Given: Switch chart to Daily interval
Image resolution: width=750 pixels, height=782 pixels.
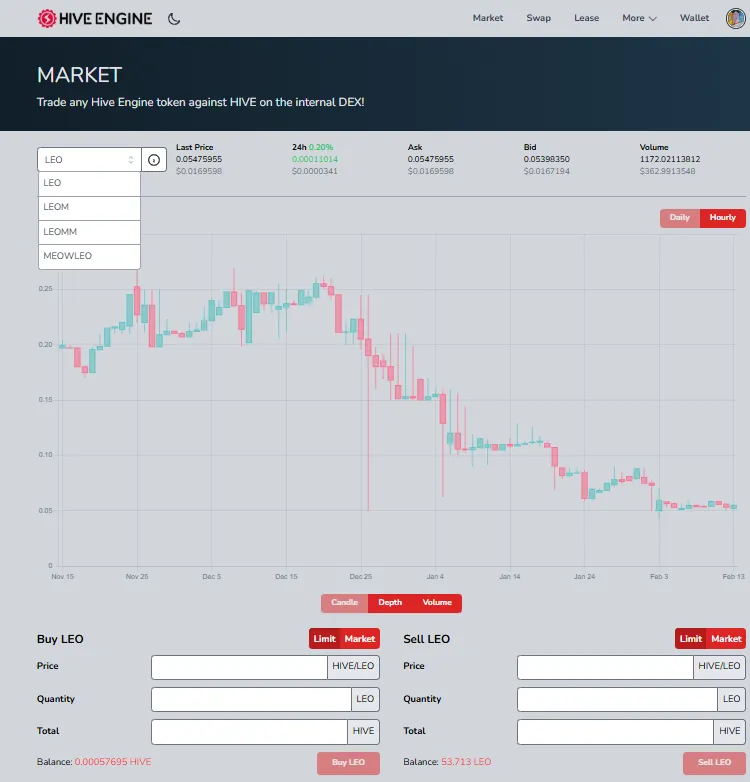Looking at the screenshot, I should [680, 218].
